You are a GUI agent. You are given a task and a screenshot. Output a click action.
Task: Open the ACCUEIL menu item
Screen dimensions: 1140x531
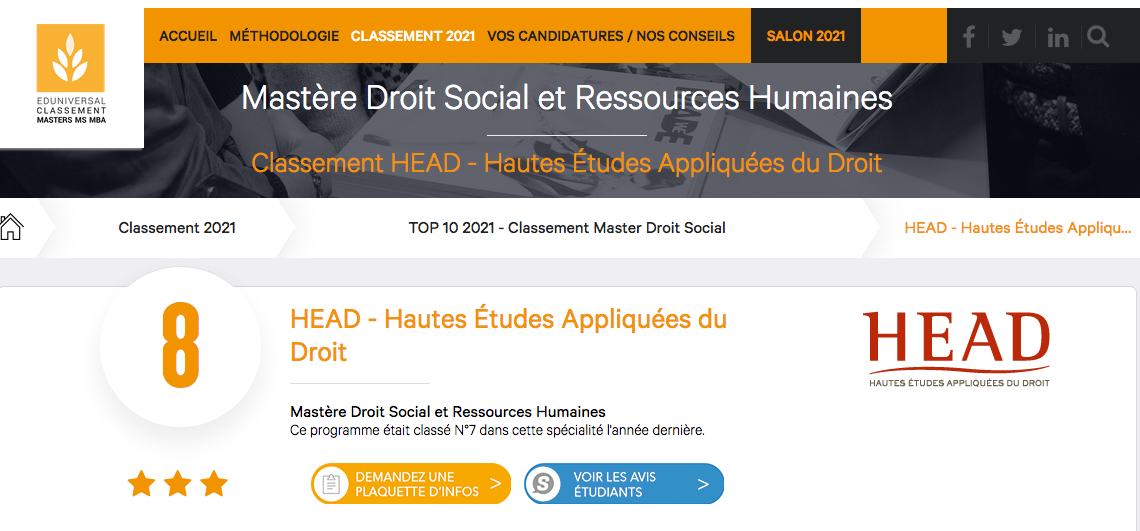188,36
